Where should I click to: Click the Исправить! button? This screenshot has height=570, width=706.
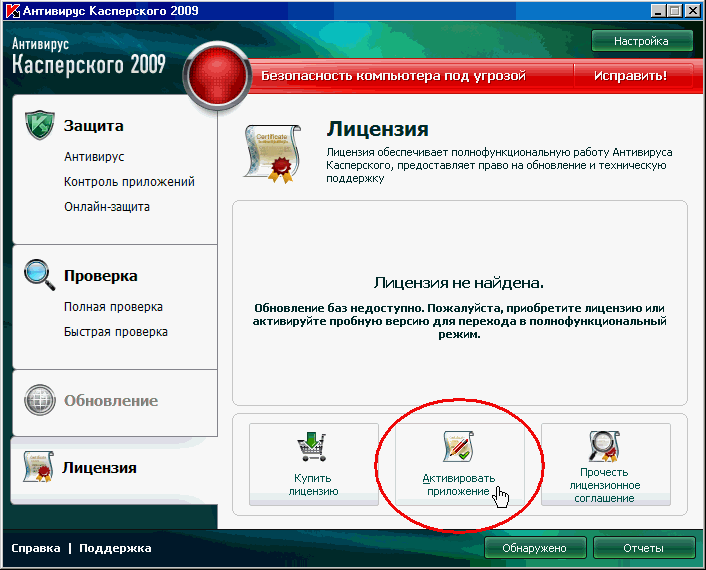coord(630,76)
